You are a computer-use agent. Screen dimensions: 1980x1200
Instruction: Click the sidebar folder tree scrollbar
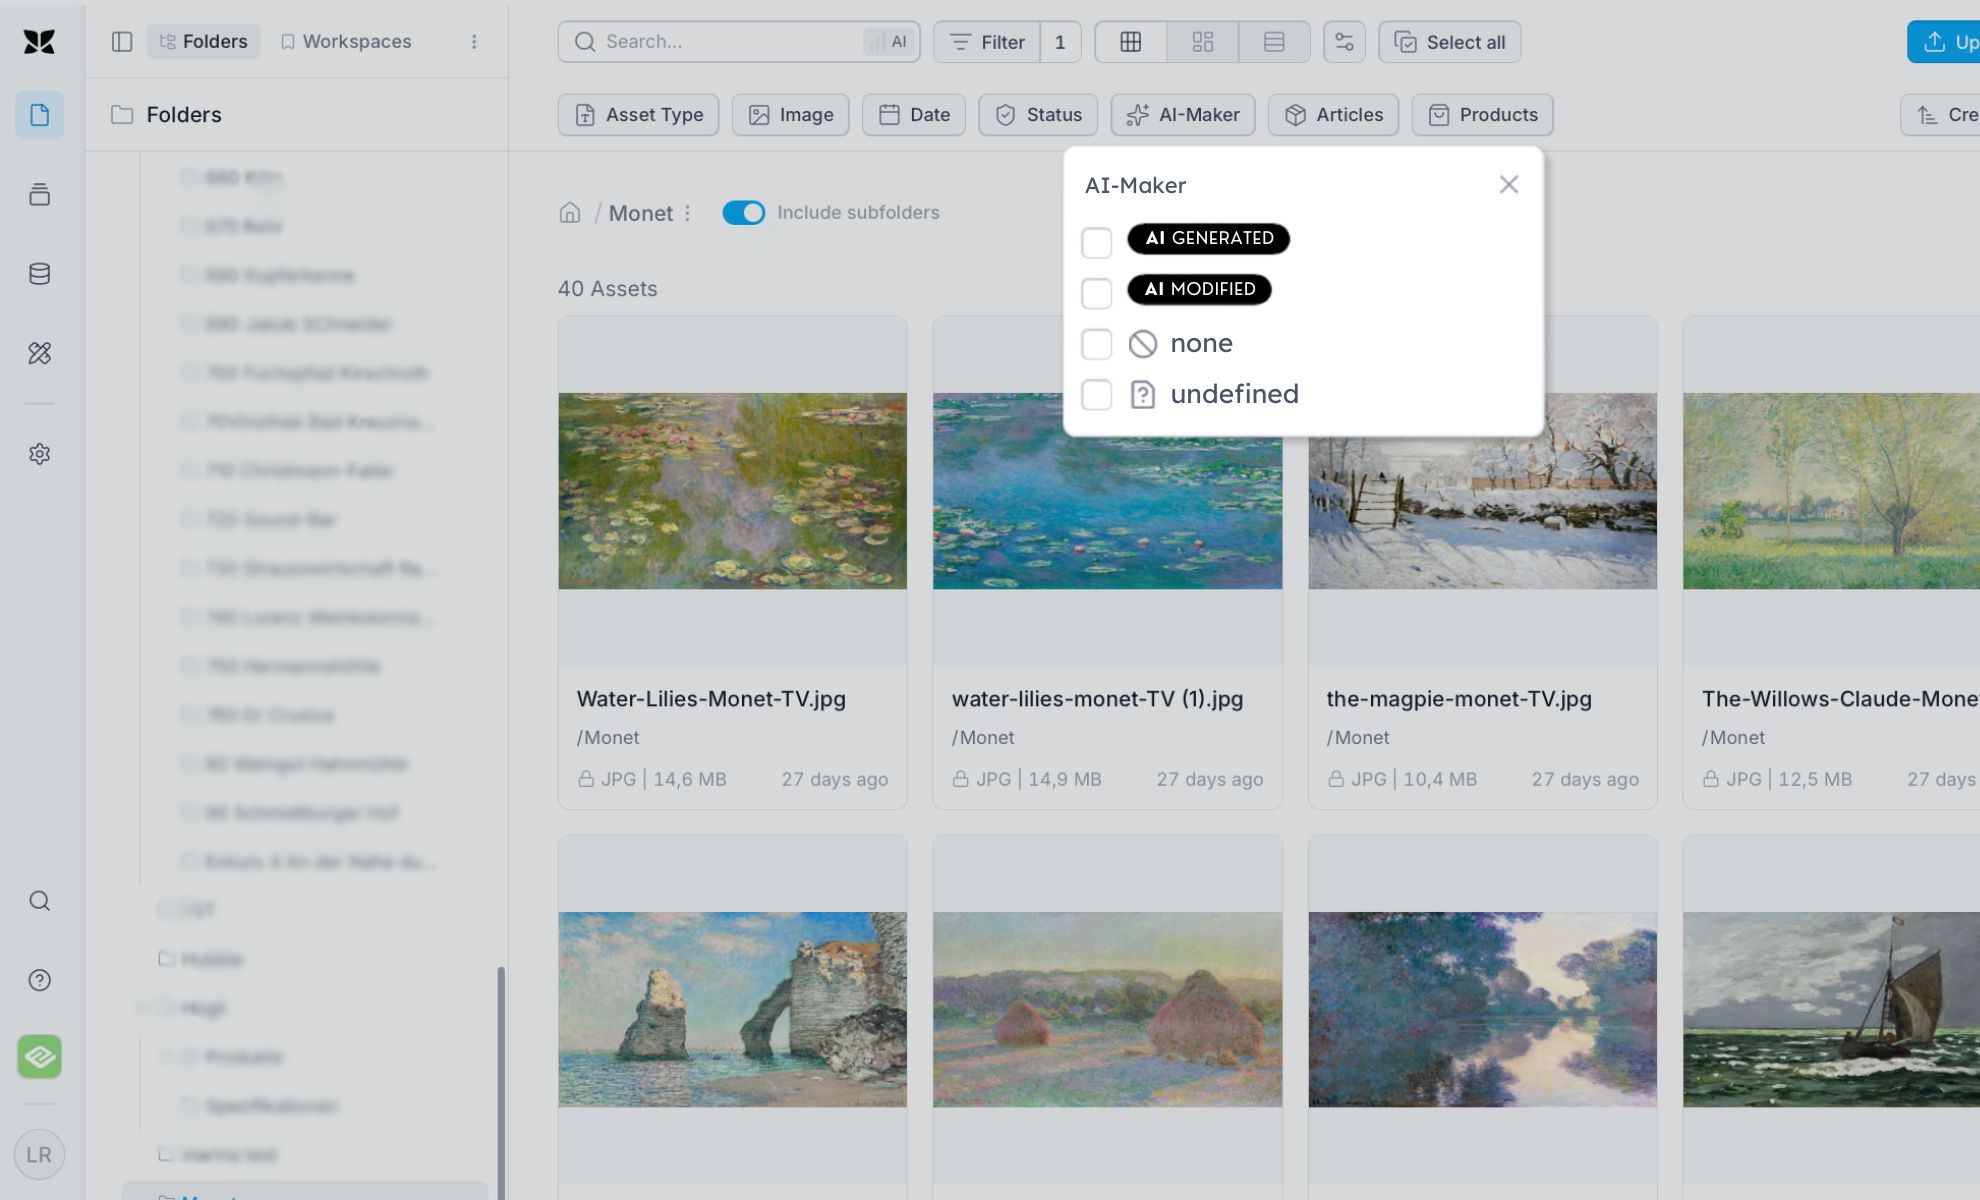500,1083
